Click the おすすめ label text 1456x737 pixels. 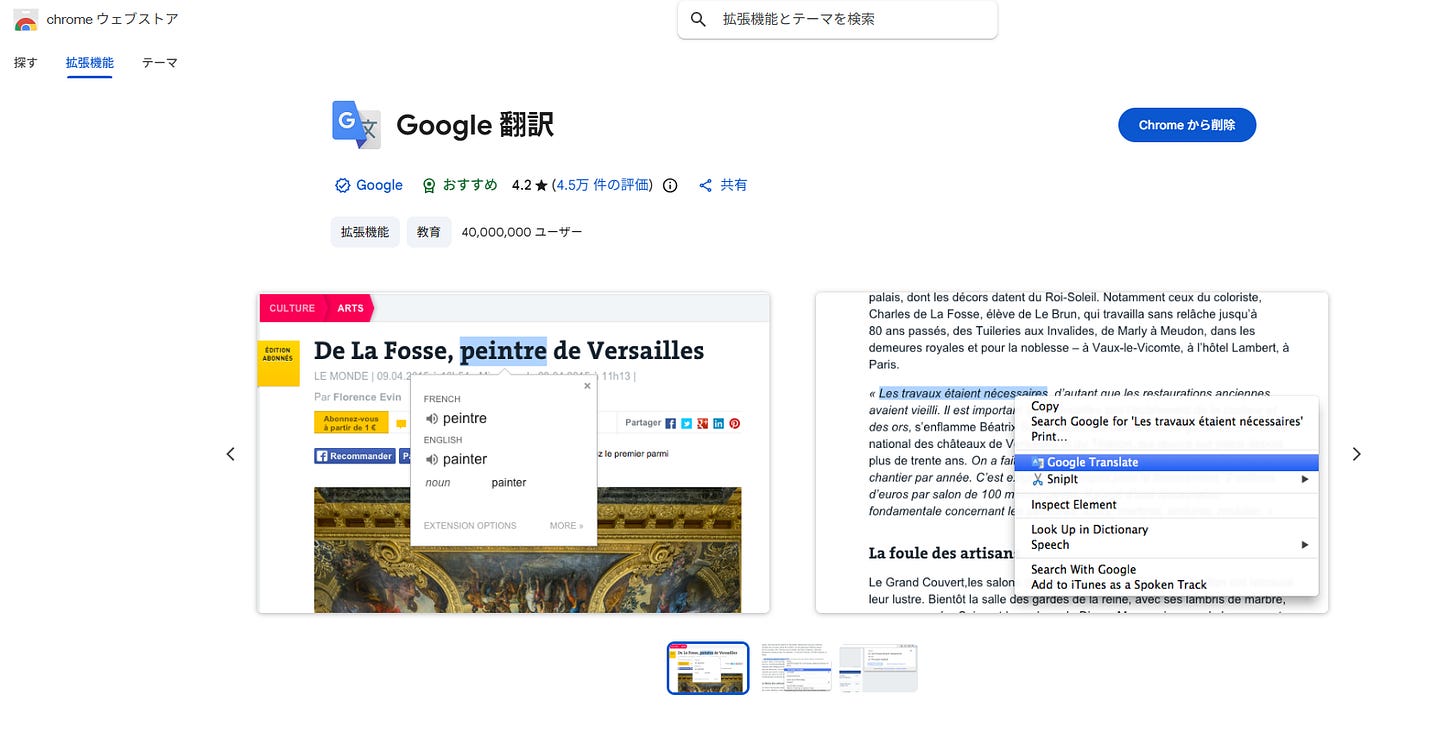click(470, 185)
